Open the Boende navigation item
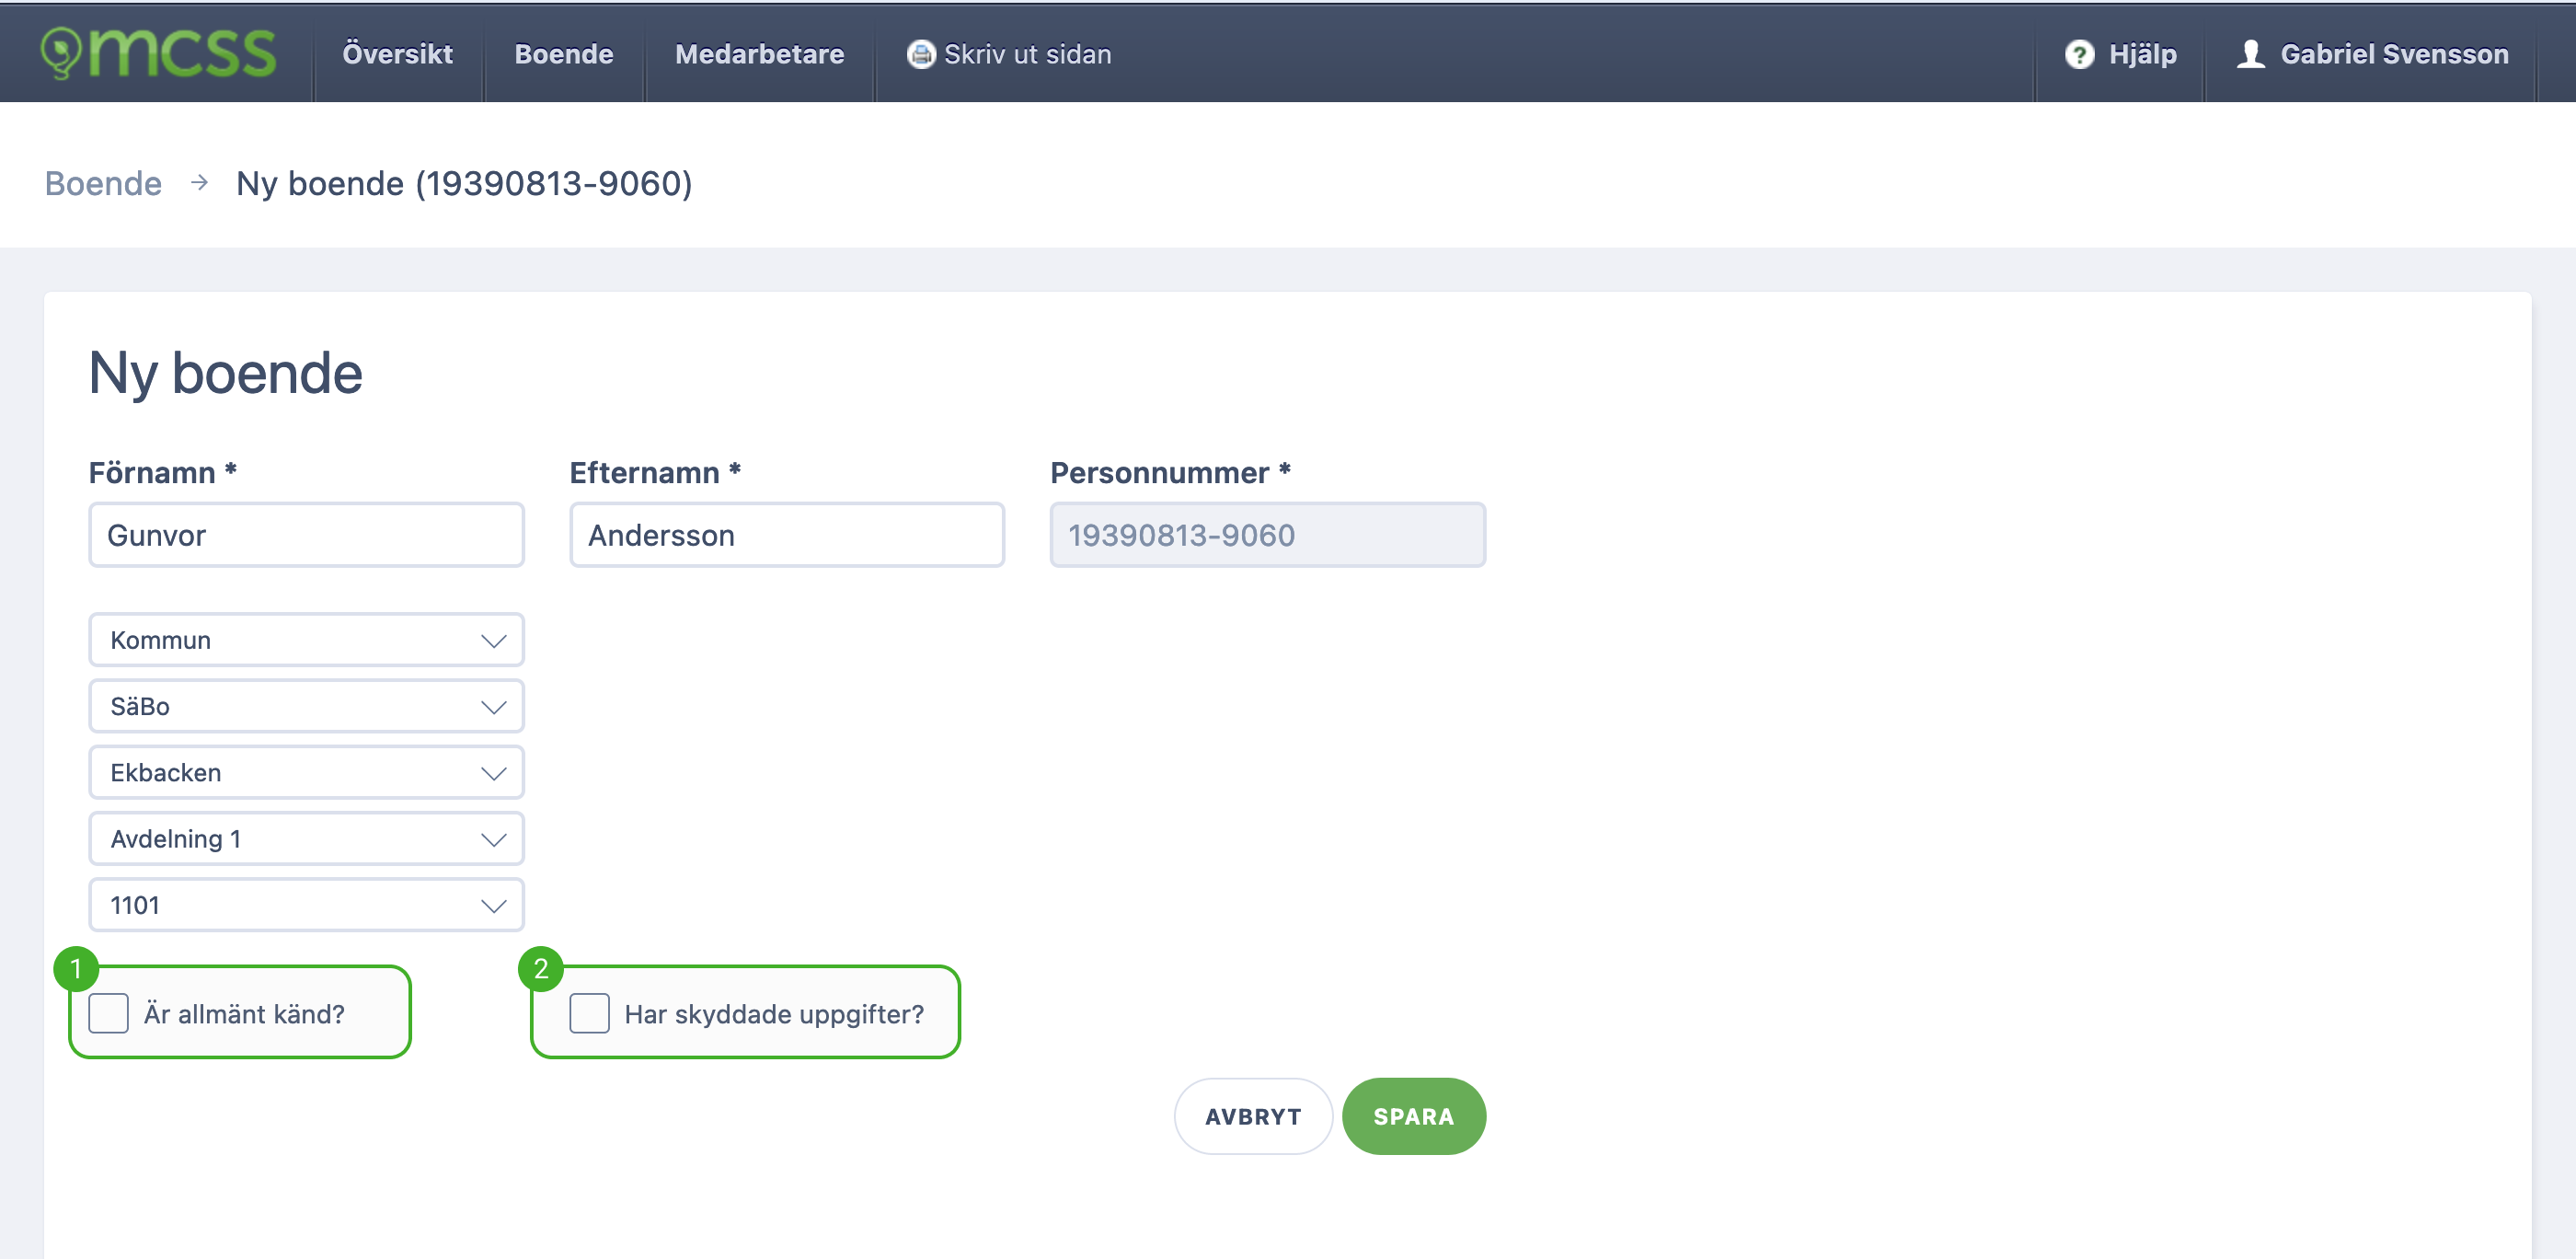The width and height of the screenshot is (2576, 1259). point(564,54)
